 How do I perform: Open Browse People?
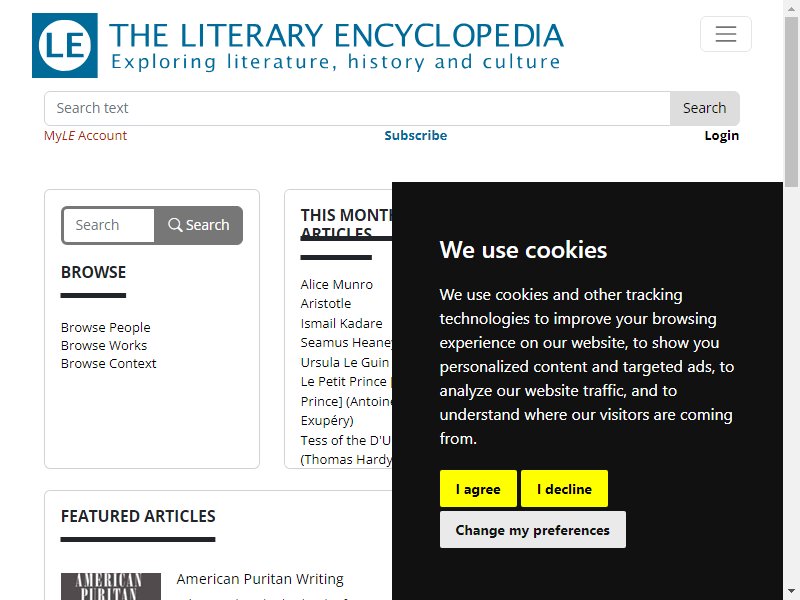point(106,328)
